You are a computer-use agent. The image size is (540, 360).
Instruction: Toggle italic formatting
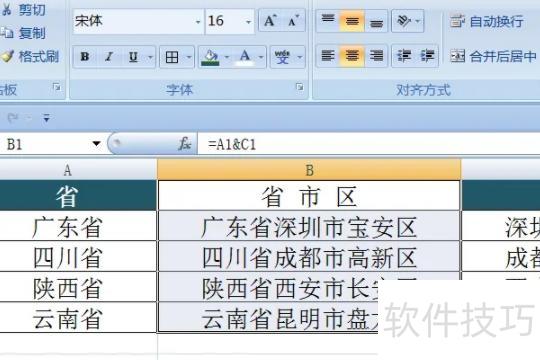point(109,56)
